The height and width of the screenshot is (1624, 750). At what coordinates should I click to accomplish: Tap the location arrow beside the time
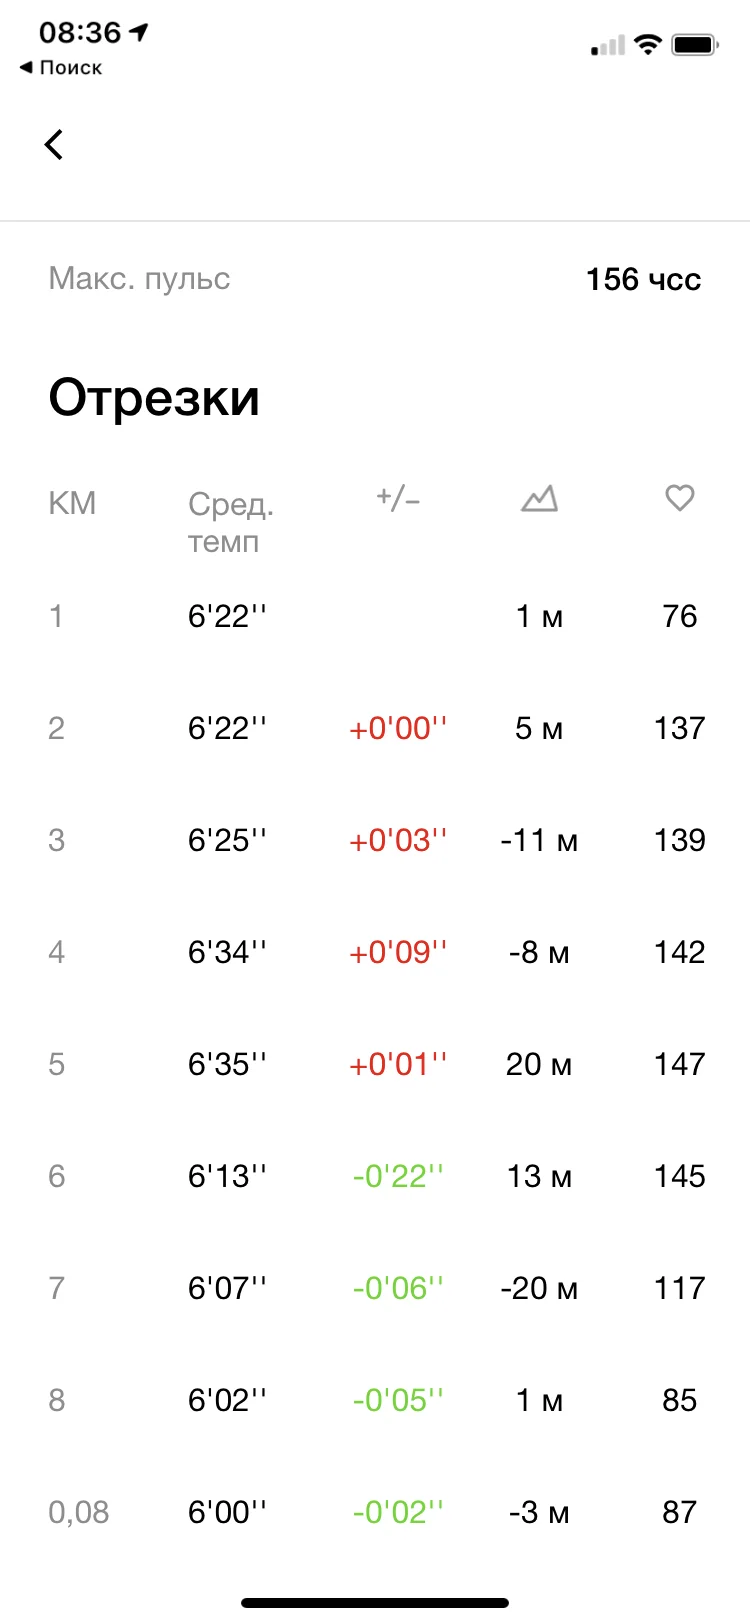139,32
